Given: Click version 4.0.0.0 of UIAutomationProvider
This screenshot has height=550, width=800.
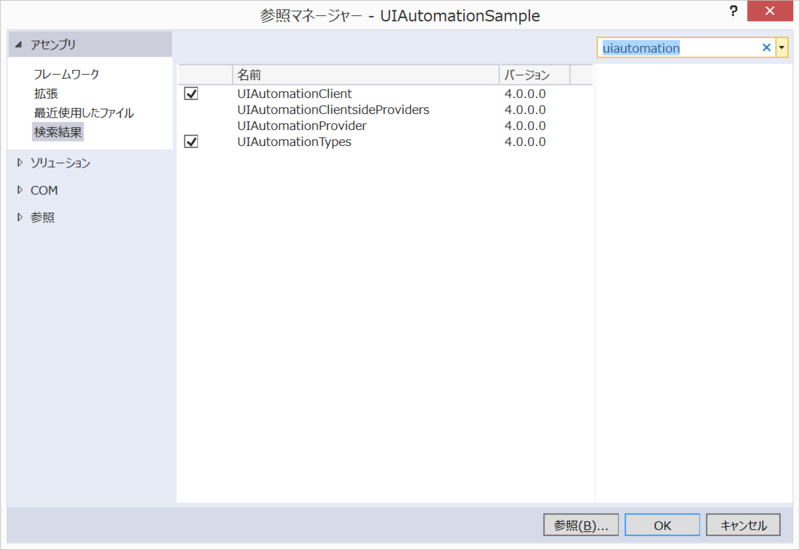Looking at the screenshot, I should pos(525,126).
